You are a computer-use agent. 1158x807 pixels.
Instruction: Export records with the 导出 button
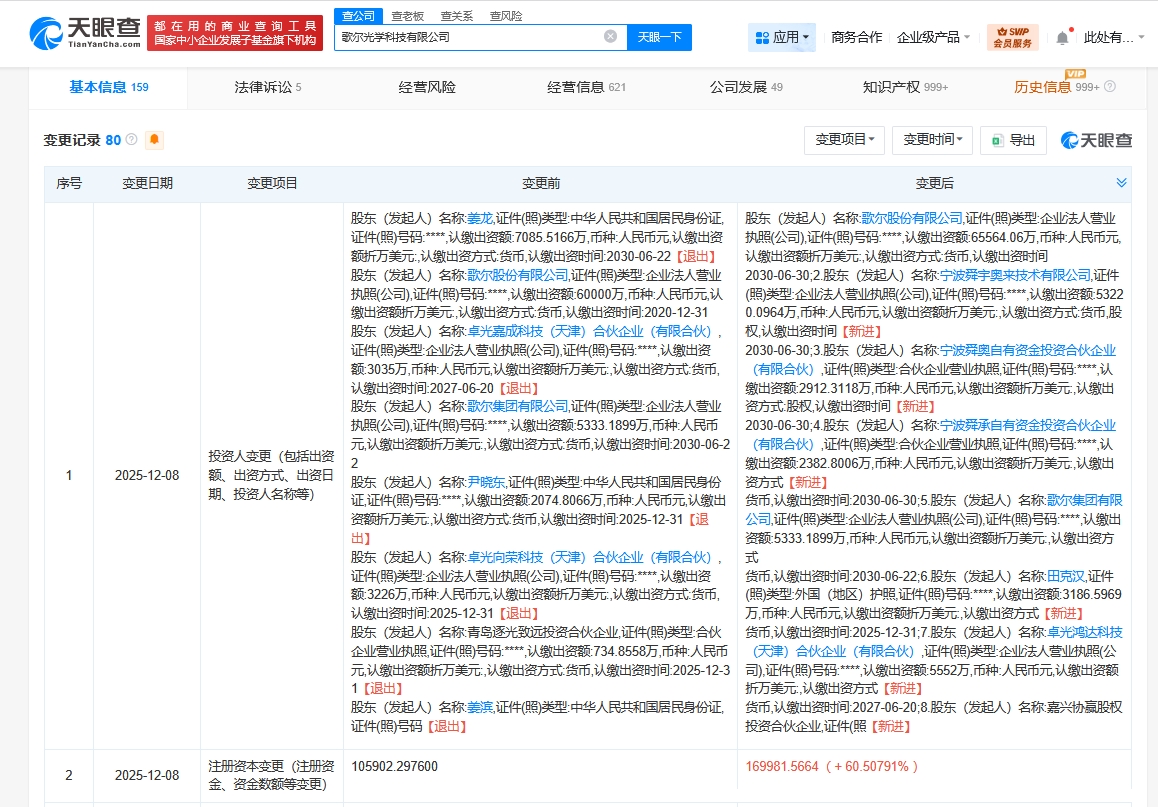coord(1013,140)
